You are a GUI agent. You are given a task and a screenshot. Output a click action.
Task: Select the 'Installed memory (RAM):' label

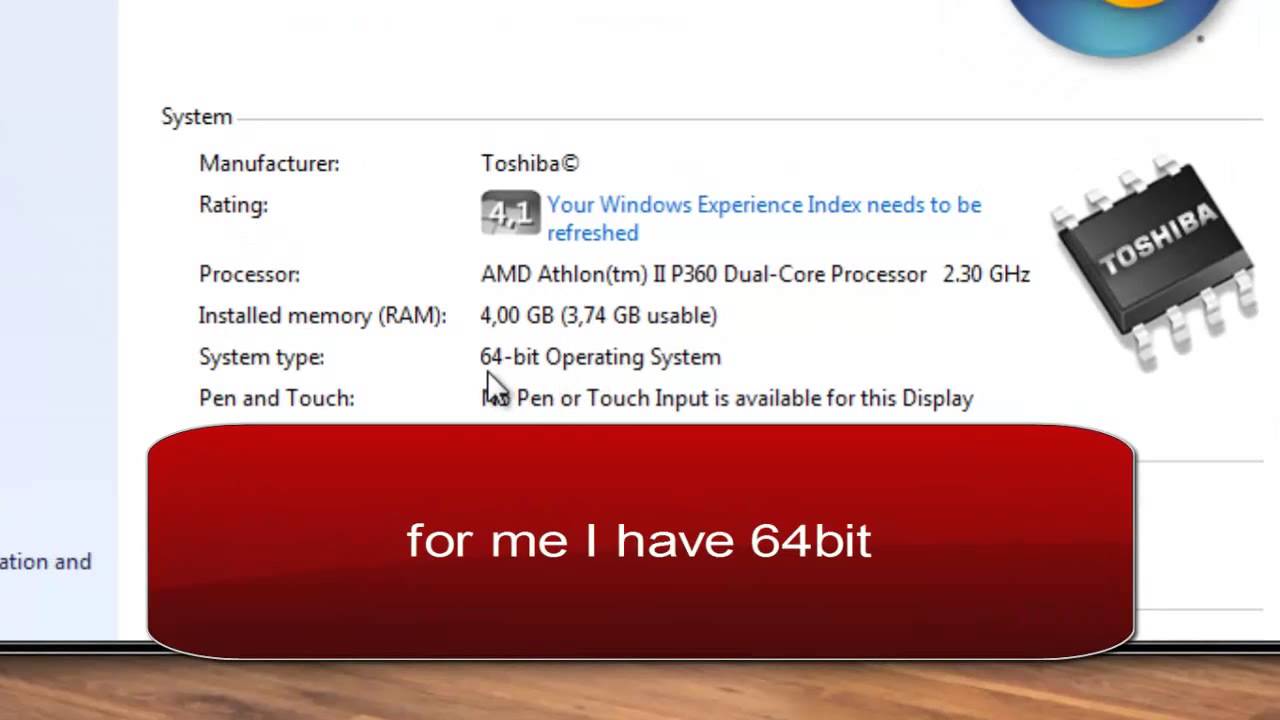point(322,316)
